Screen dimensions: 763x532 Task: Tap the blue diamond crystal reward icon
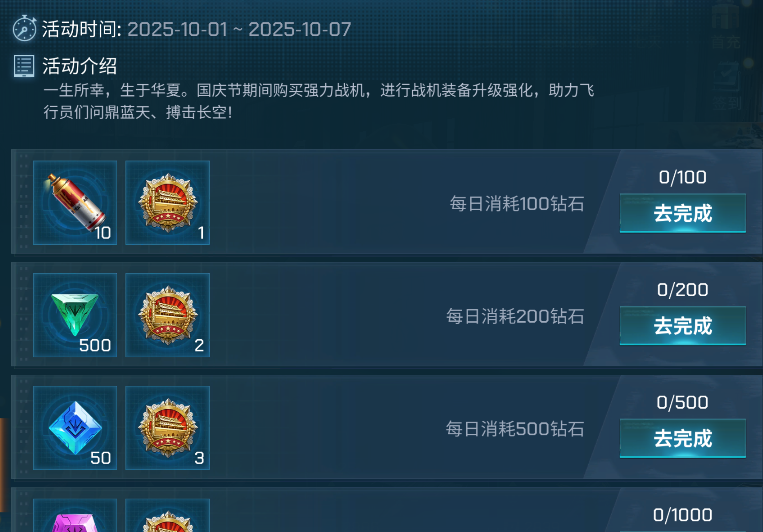75,428
